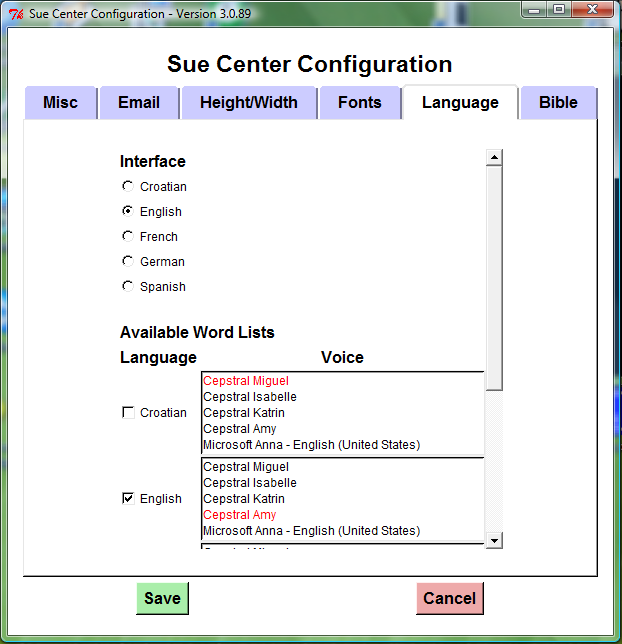This screenshot has height=644, width=622.
Task: Choose Cepstral Isabelle for Croatian voice
Action: click(250, 397)
